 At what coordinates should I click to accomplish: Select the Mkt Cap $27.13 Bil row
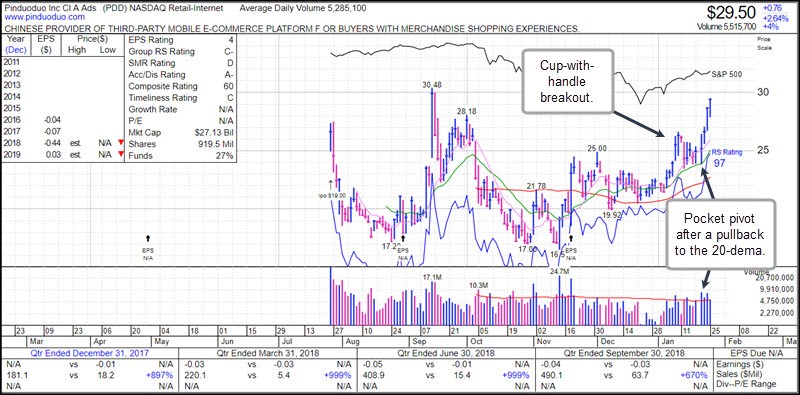pyautogui.click(x=181, y=133)
